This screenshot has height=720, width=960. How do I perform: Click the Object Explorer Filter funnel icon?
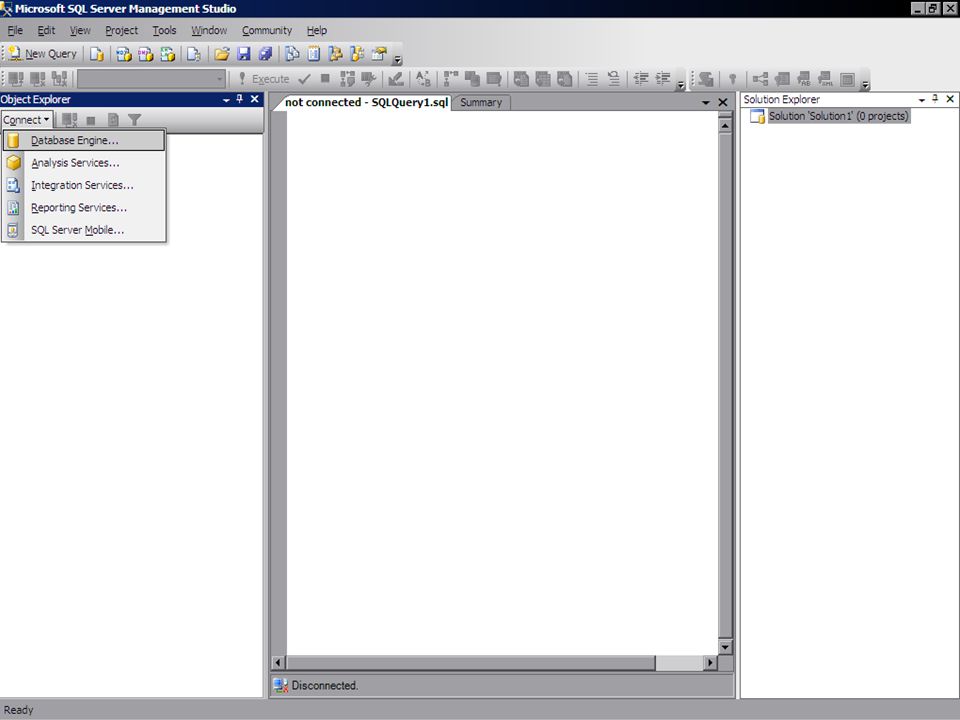click(134, 120)
